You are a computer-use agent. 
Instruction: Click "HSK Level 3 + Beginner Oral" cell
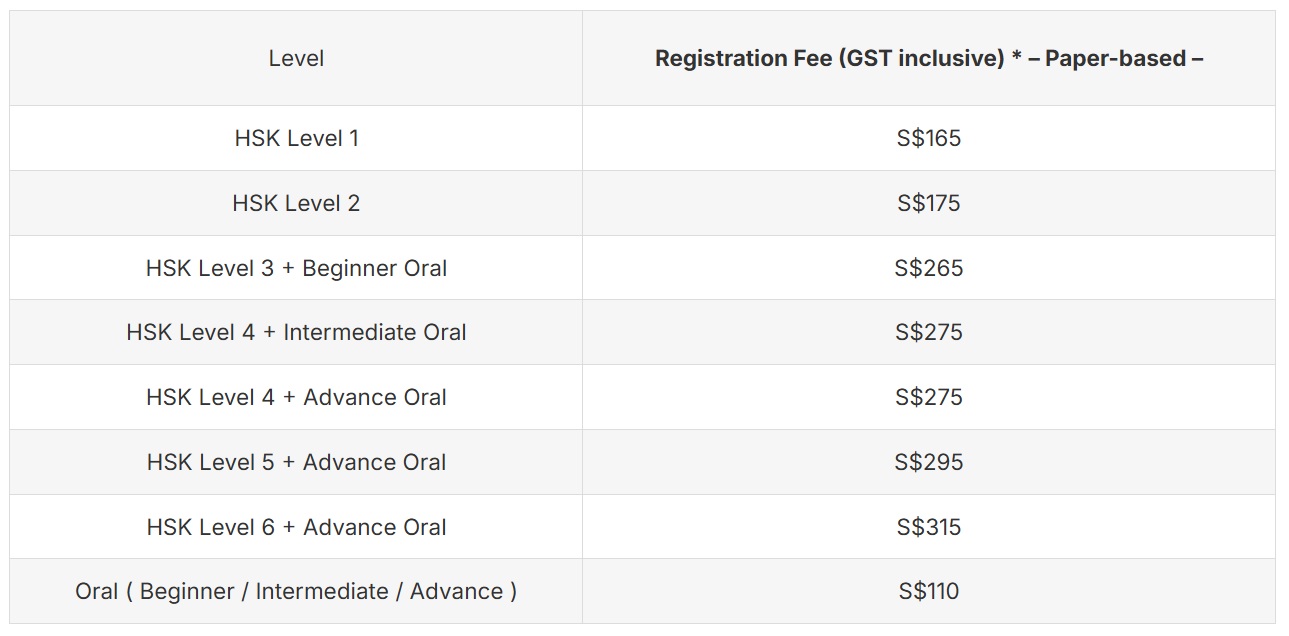click(x=296, y=268)
